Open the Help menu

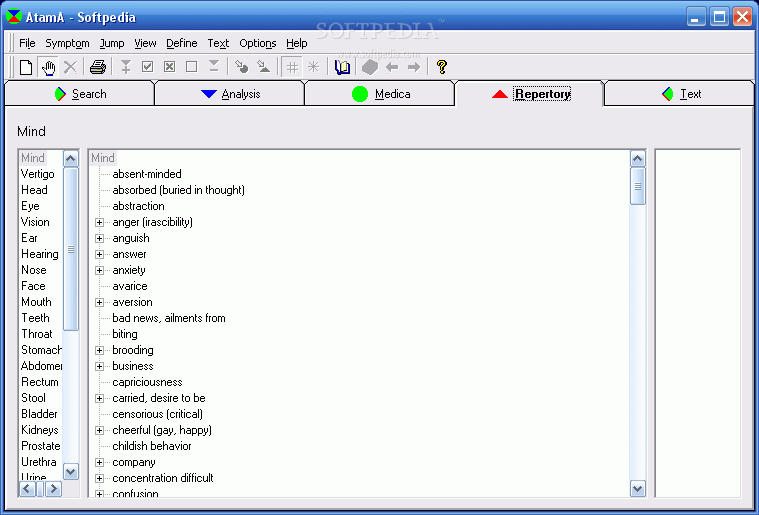point(297,43)
